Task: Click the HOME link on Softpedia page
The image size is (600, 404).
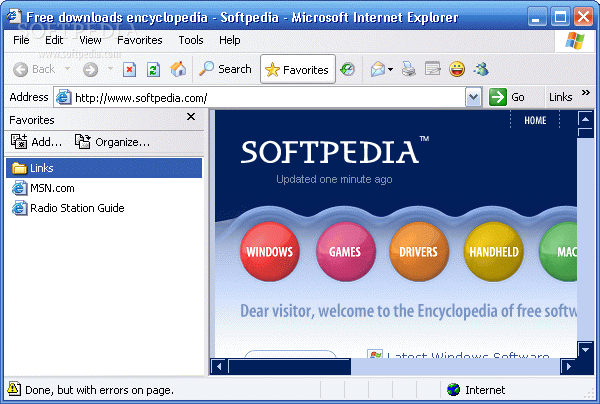Action: [x=535, y=121]
